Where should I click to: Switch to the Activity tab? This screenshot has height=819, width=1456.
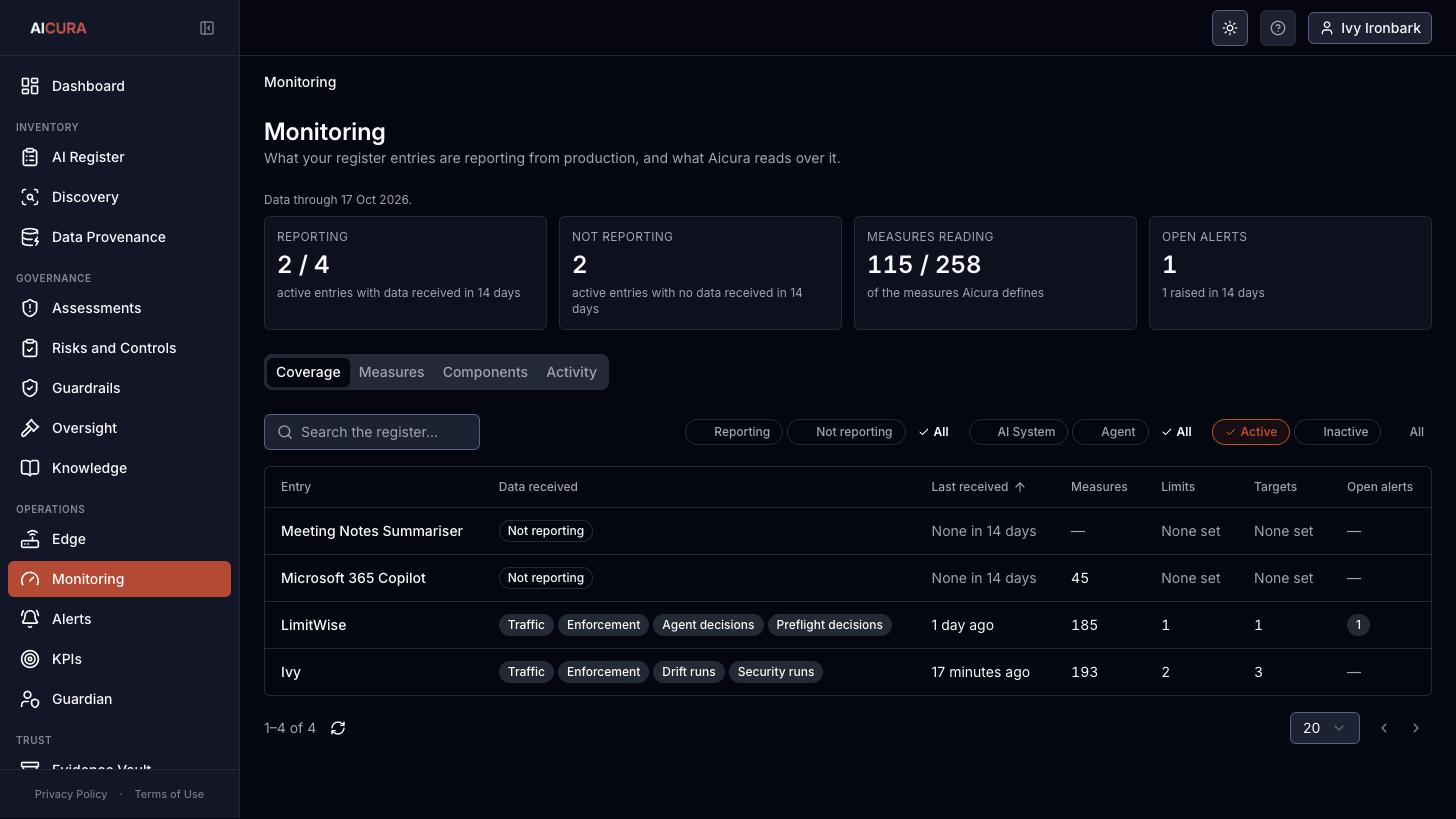click(x=571, y=372)
